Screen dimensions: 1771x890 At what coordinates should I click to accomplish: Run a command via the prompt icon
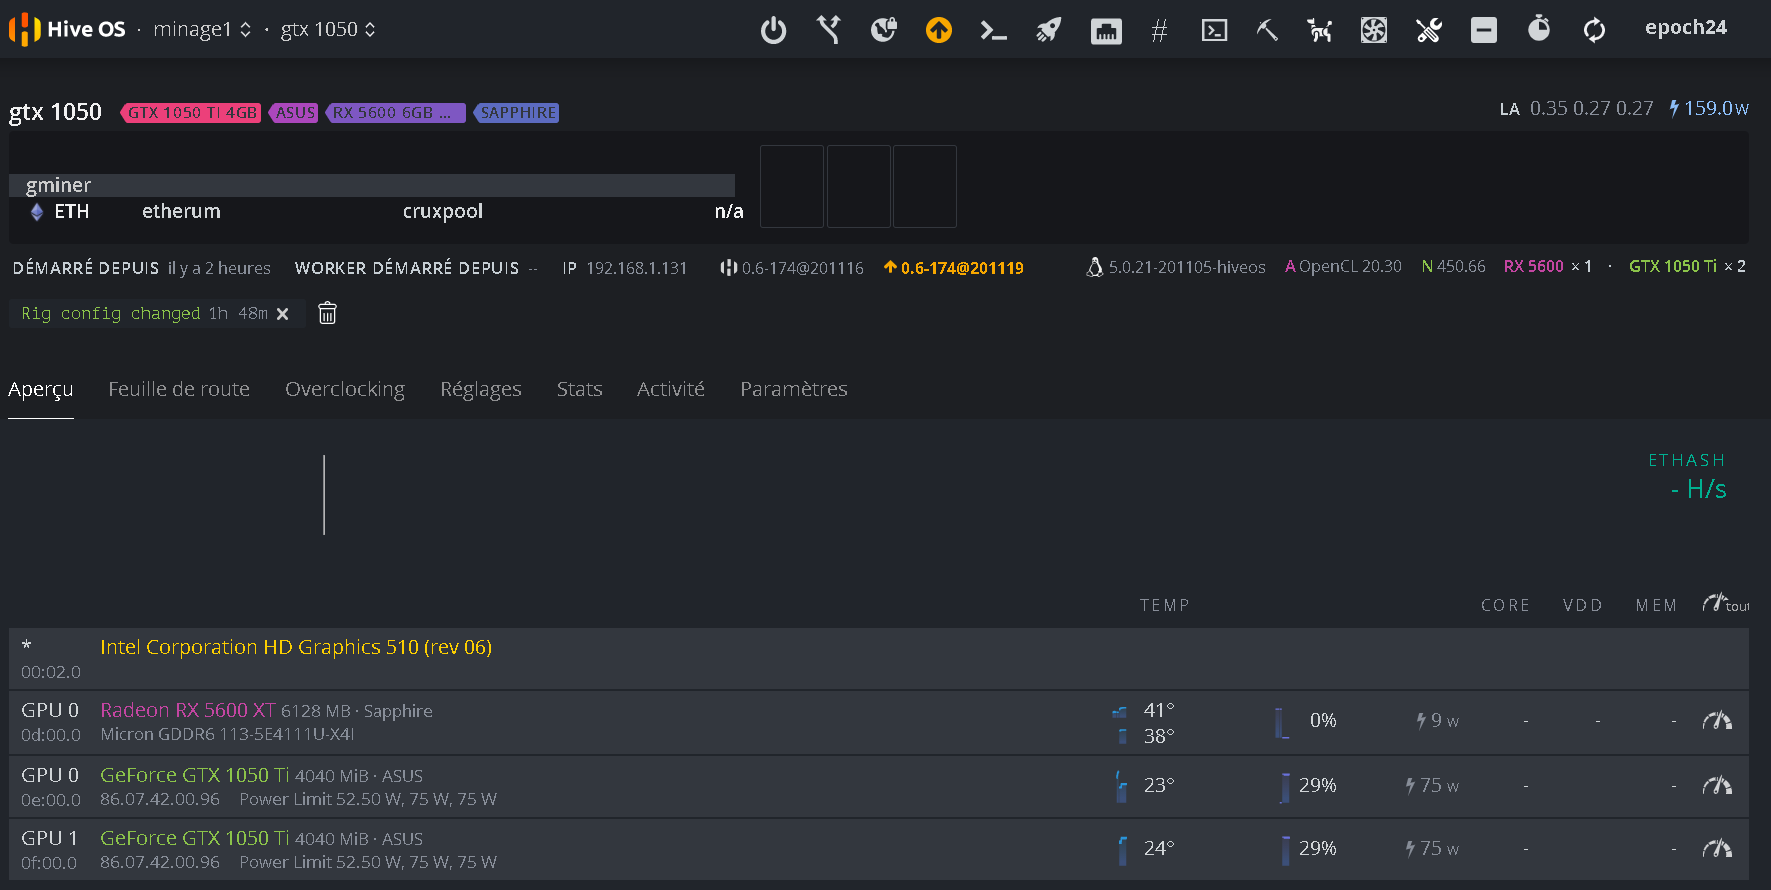pyautogui.click(x=993, y=30)
